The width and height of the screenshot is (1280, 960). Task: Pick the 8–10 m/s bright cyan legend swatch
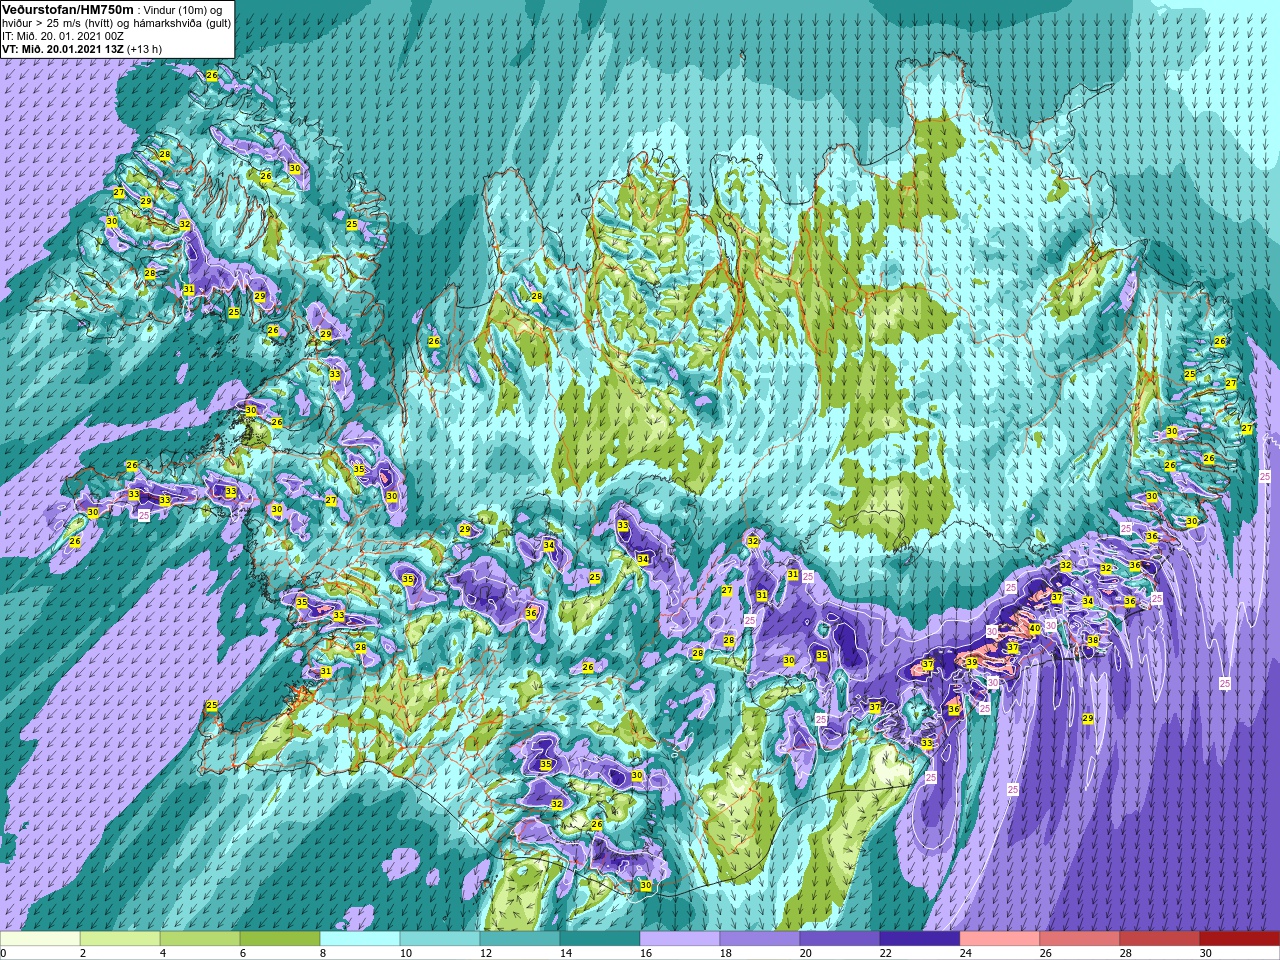point(360,938)
